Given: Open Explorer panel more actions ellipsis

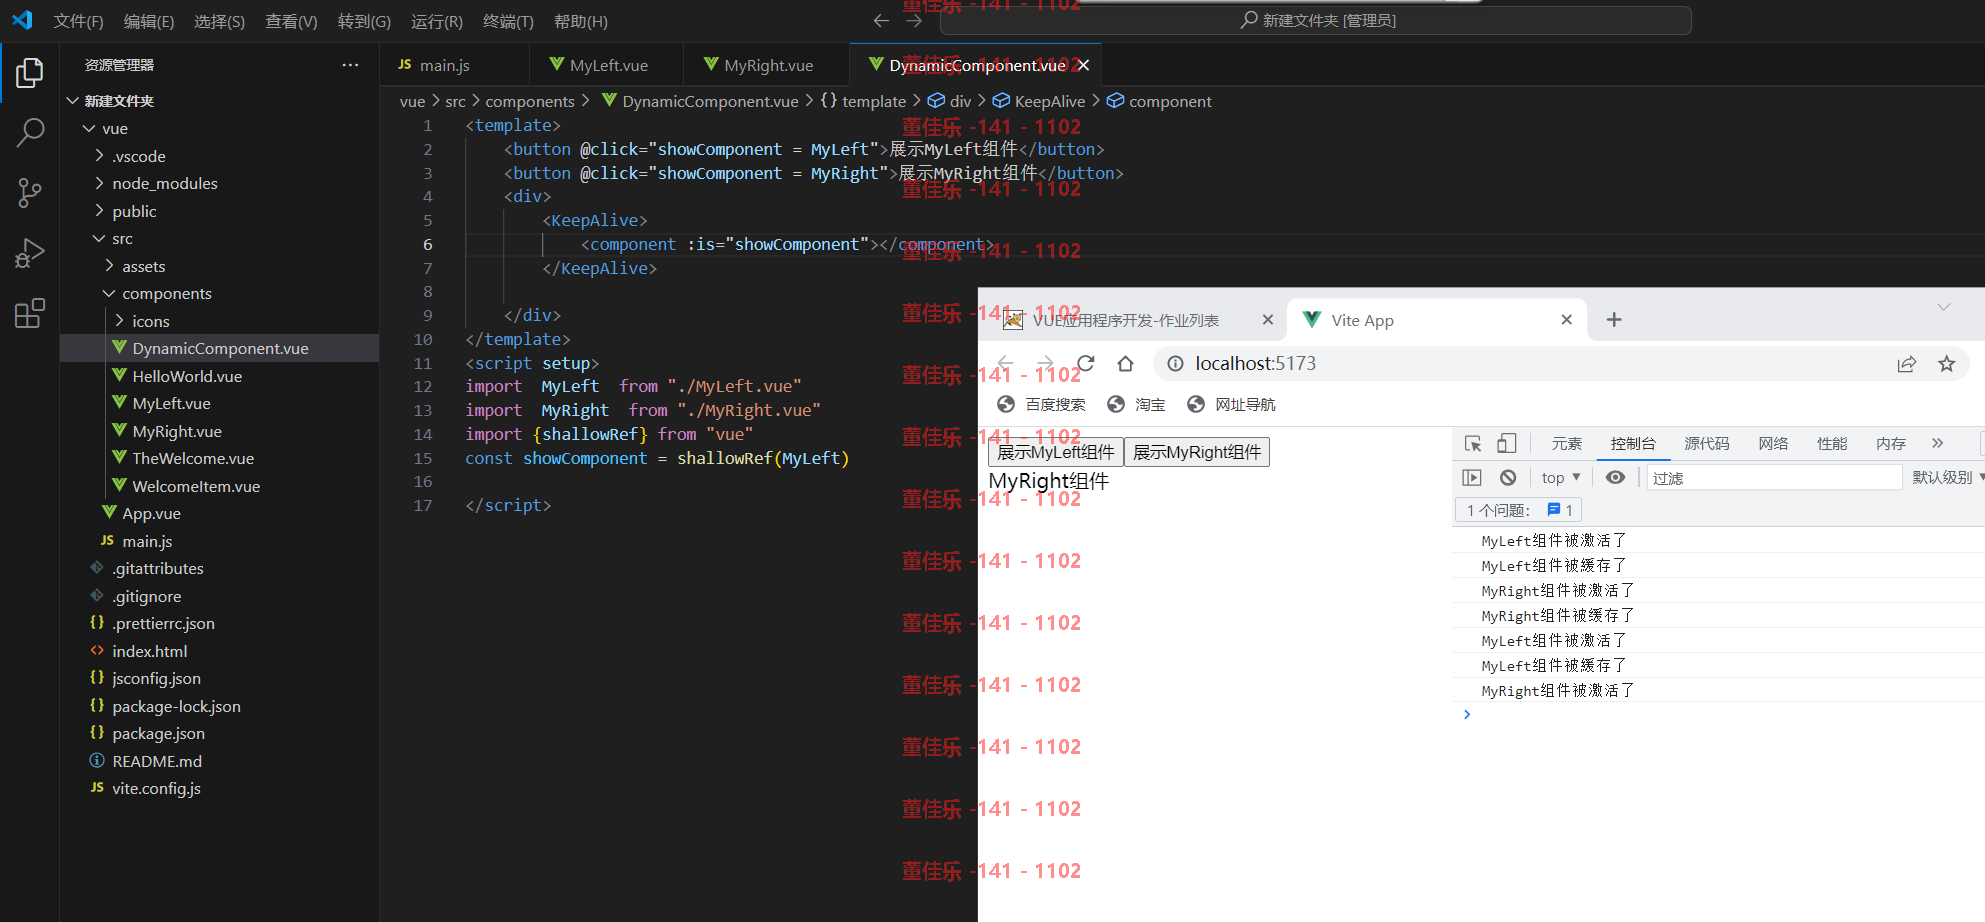Looking at the screenshot, I should [x=350, y=65].
